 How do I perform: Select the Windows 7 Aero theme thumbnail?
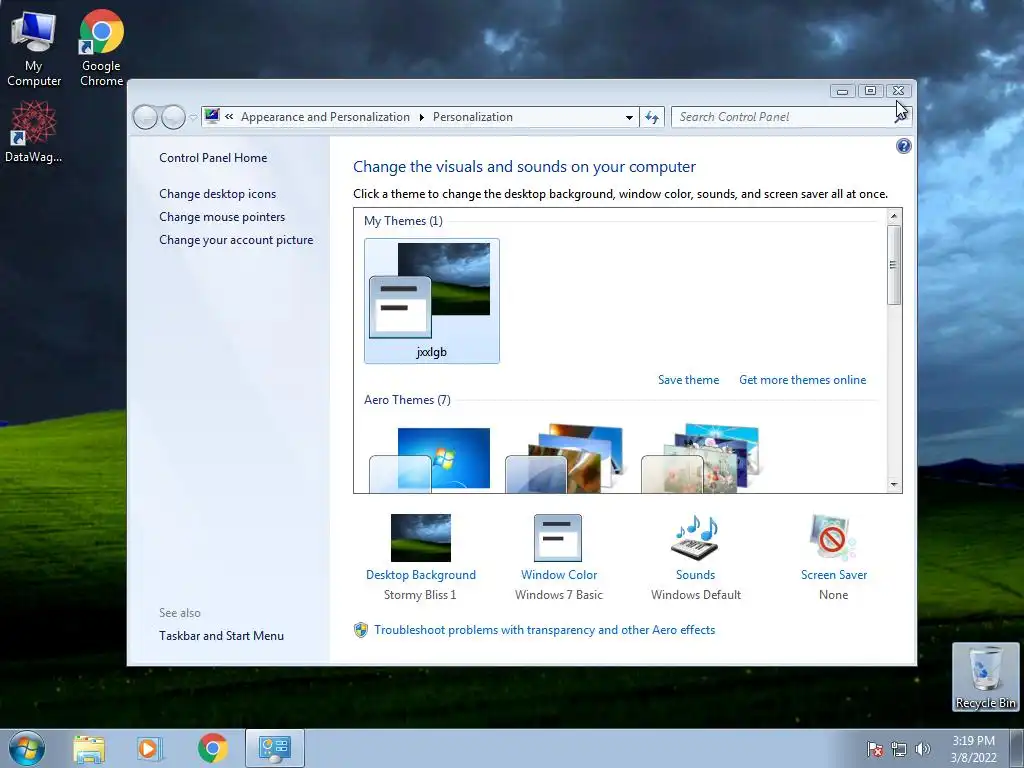[x=430, y=459]
